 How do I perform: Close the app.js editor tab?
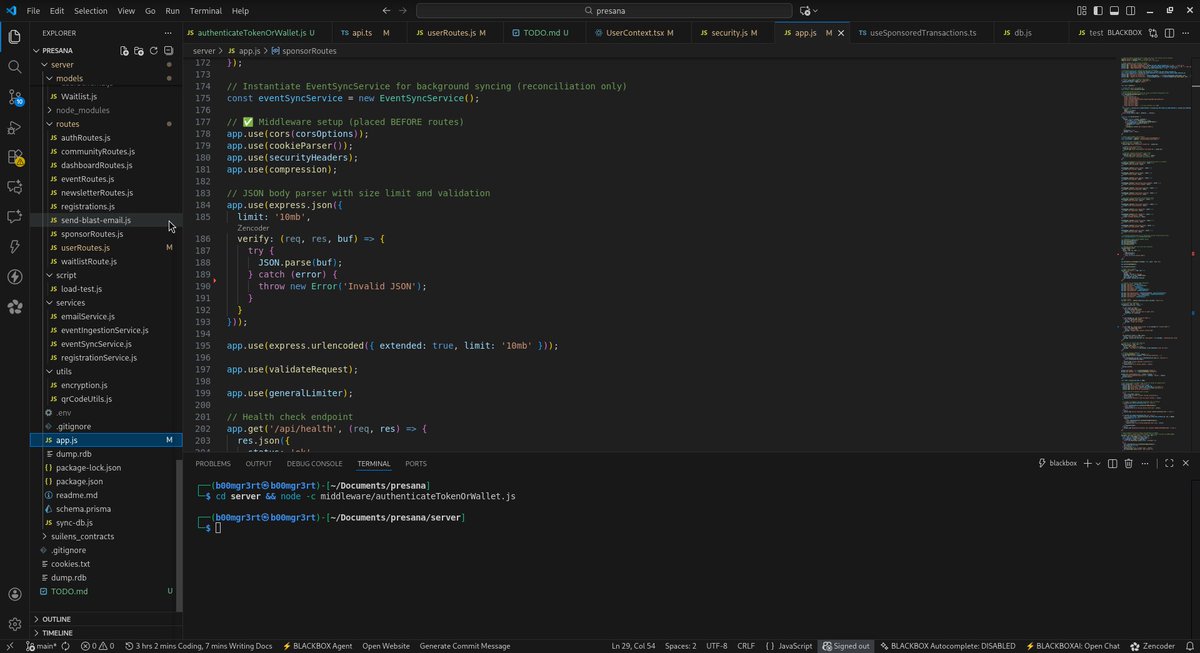(842, 33)
